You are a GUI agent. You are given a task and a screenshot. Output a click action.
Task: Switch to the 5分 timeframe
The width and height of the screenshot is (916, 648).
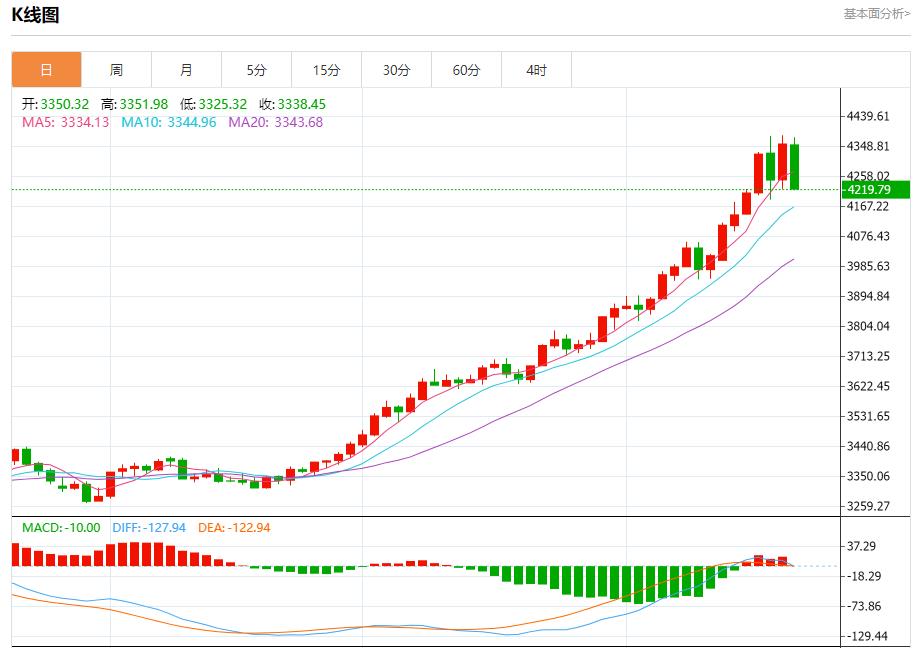pos(254,69)
